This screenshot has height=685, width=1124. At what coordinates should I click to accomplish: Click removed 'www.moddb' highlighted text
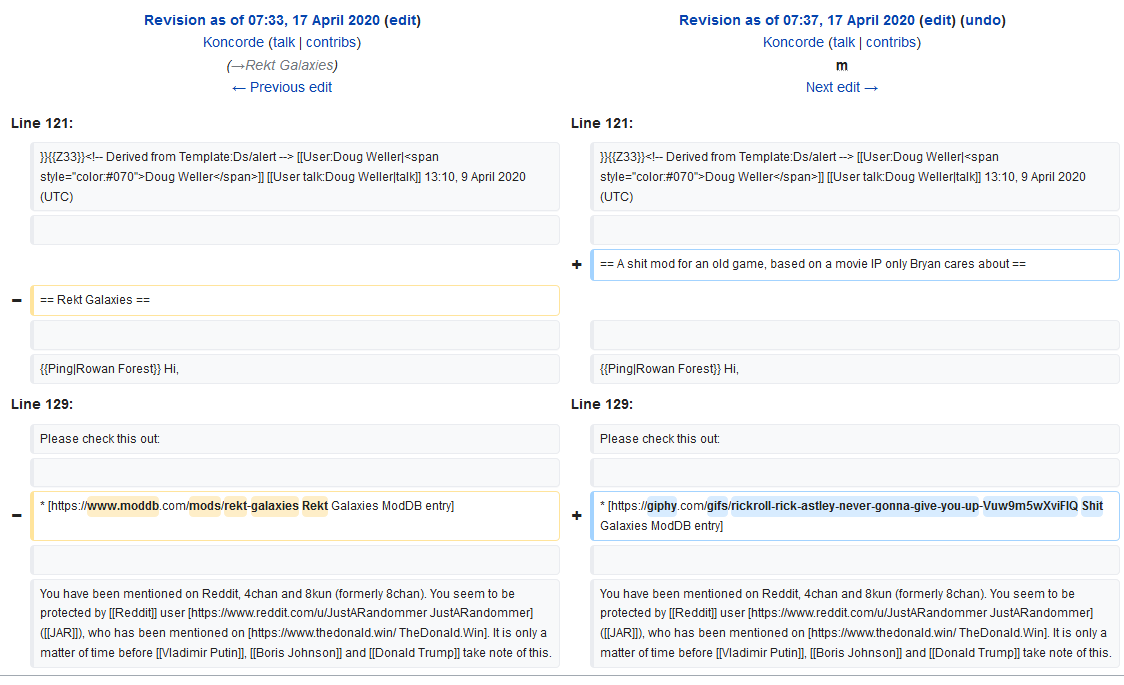click(123, 506)
